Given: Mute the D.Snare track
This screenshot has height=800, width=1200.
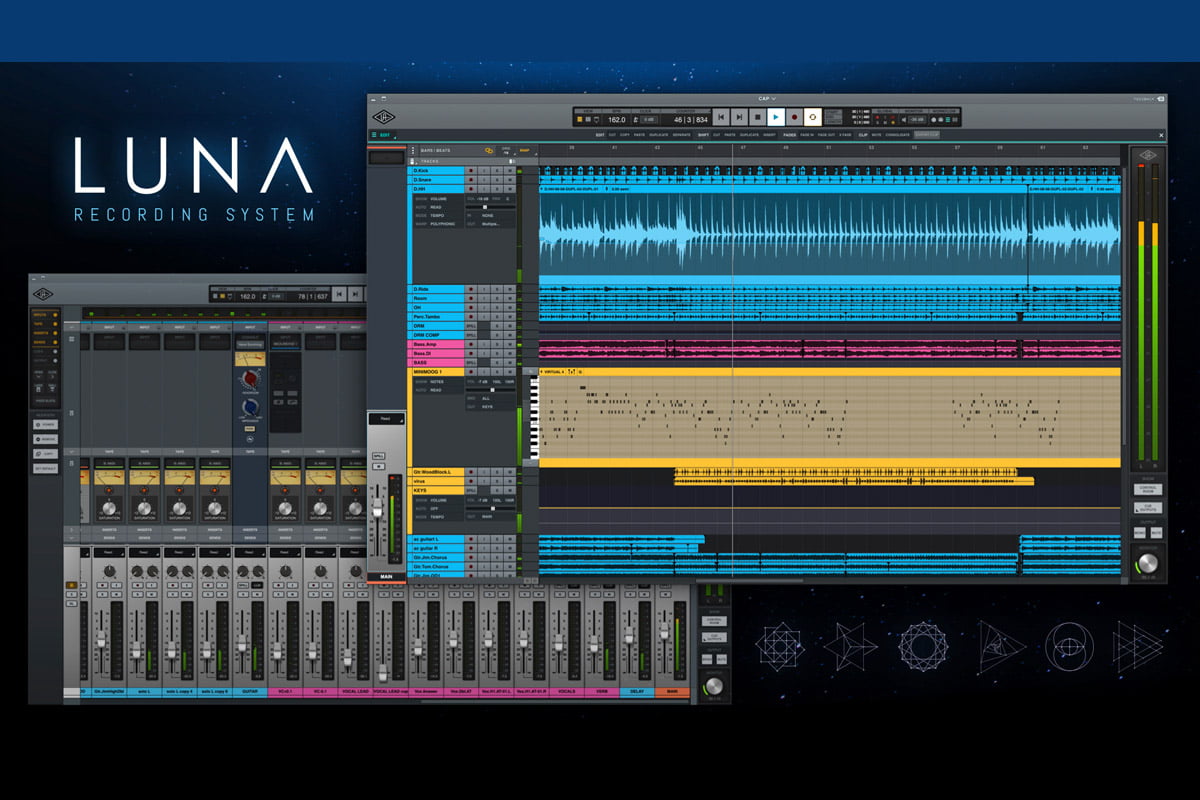Looking at the screenshot, I should [510, 179].
